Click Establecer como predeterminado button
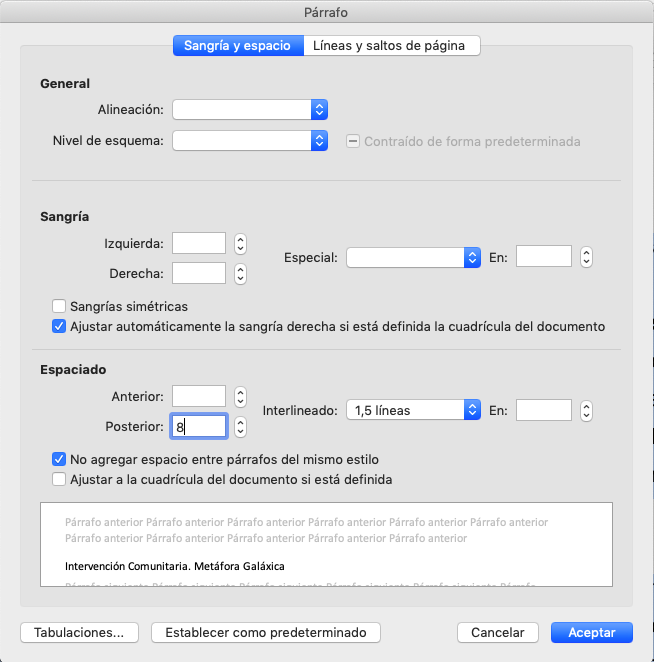The width and height of the screenshot is (654, 662). click(266, 632)
